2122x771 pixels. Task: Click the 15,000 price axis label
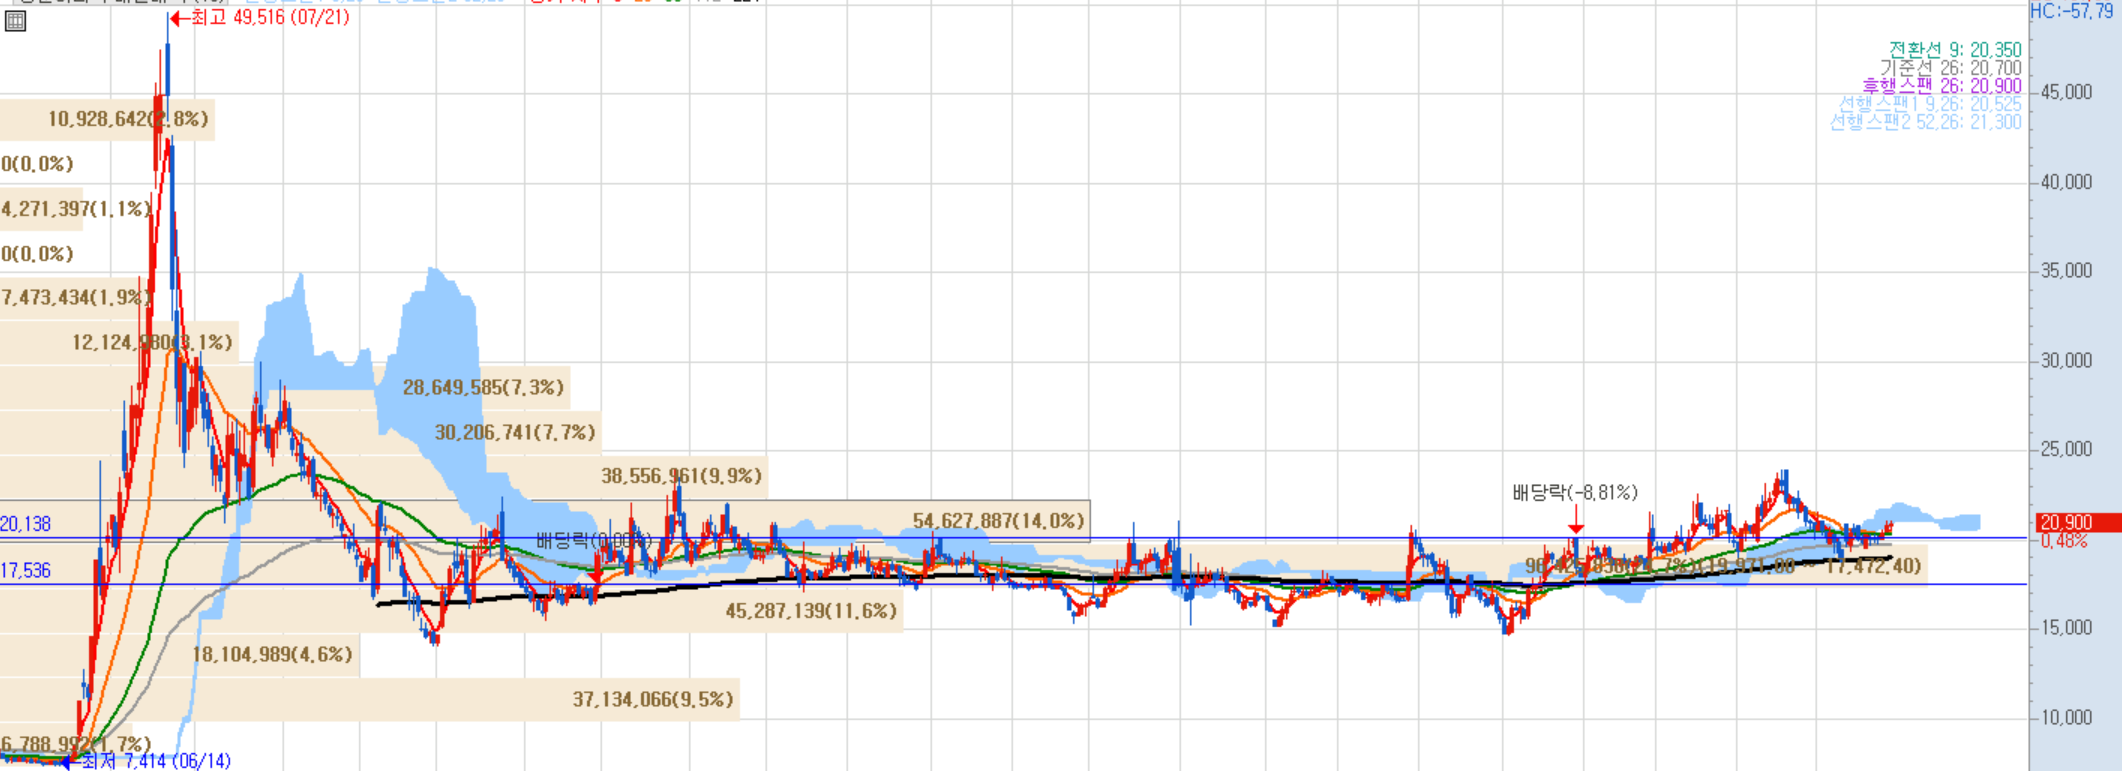point(2066,628)
